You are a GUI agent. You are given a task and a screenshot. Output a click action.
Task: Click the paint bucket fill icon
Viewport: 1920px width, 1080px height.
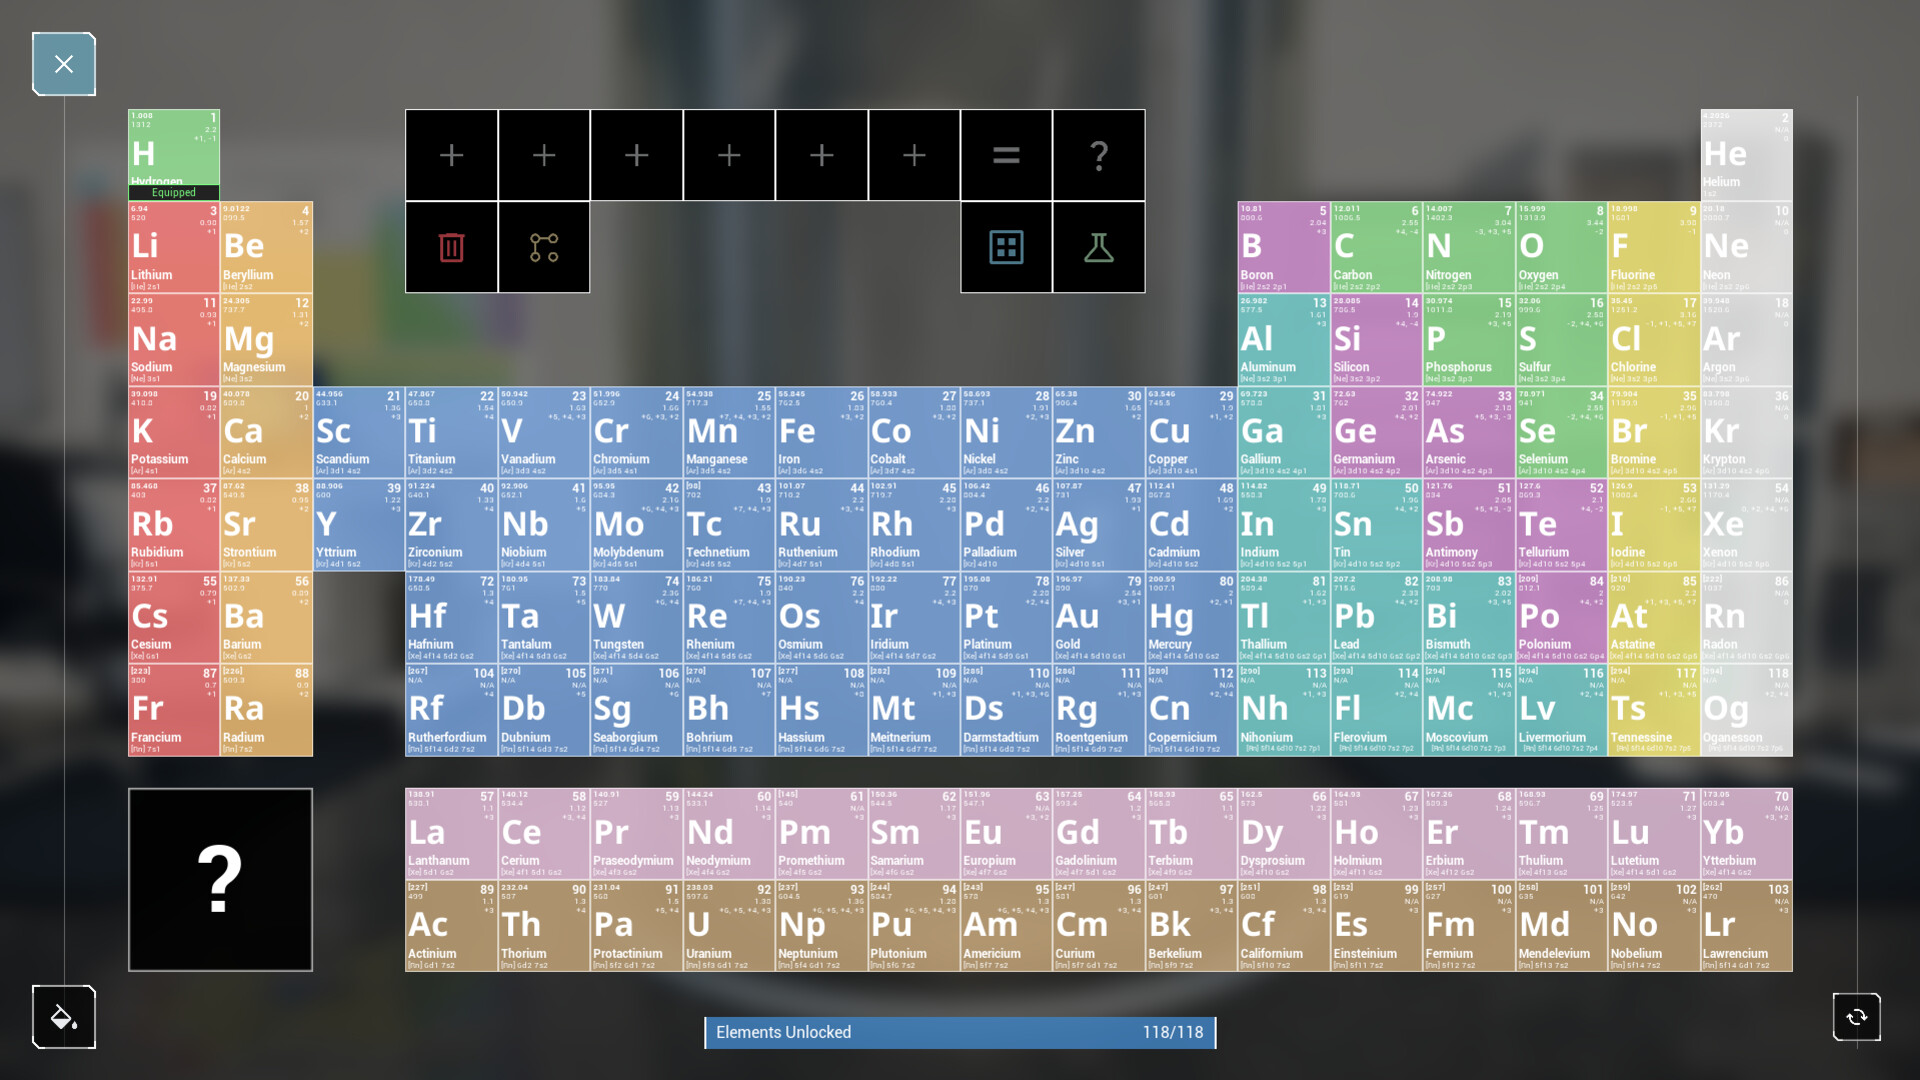(63, 1017)
